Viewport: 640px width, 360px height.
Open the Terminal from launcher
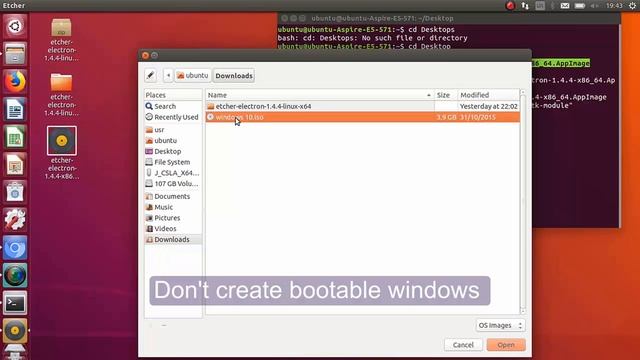(x=15, y=303)
